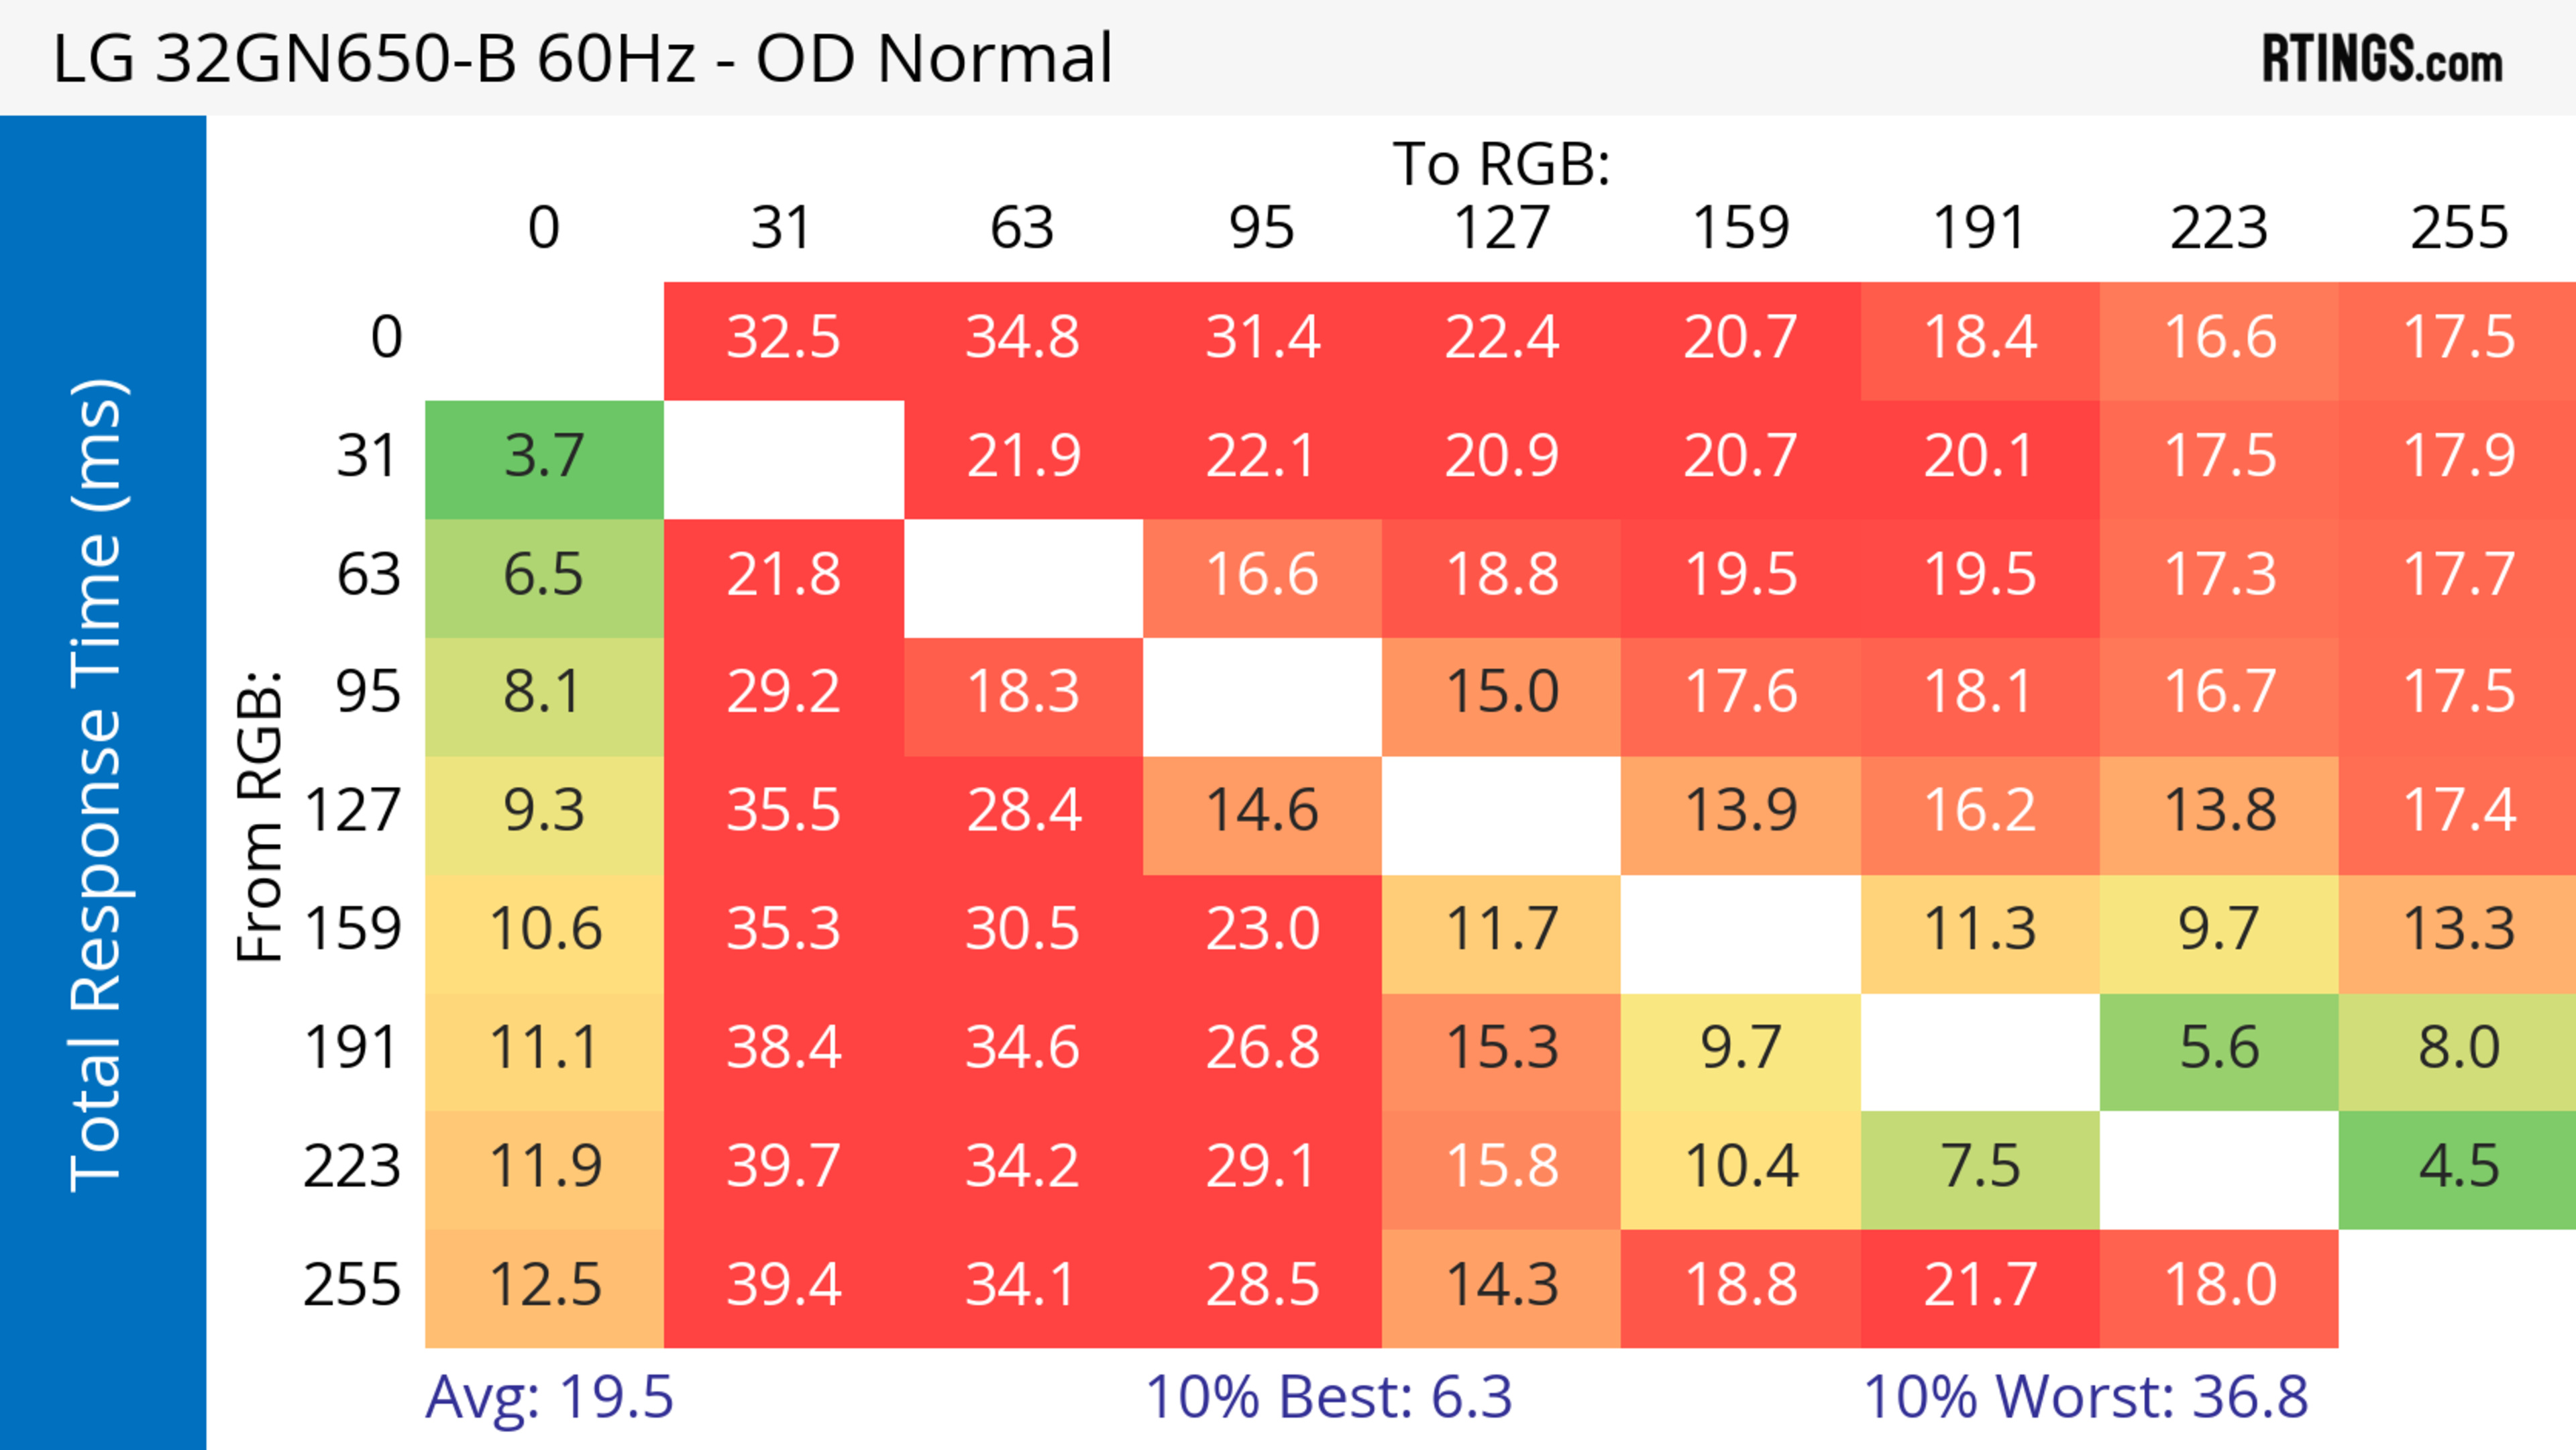This screenshot has width=2576, height=1450.
Task: Click the Avg: 19.5 summary text
Action: (549, 1397)
